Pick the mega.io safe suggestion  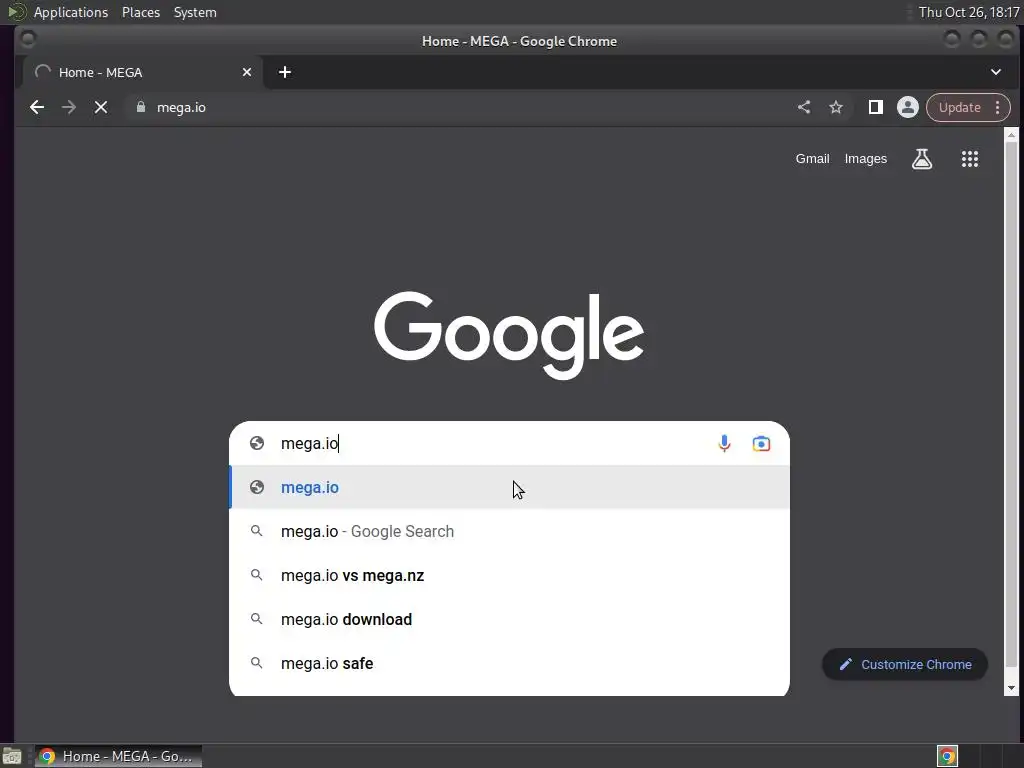click(x=509, y=663)
